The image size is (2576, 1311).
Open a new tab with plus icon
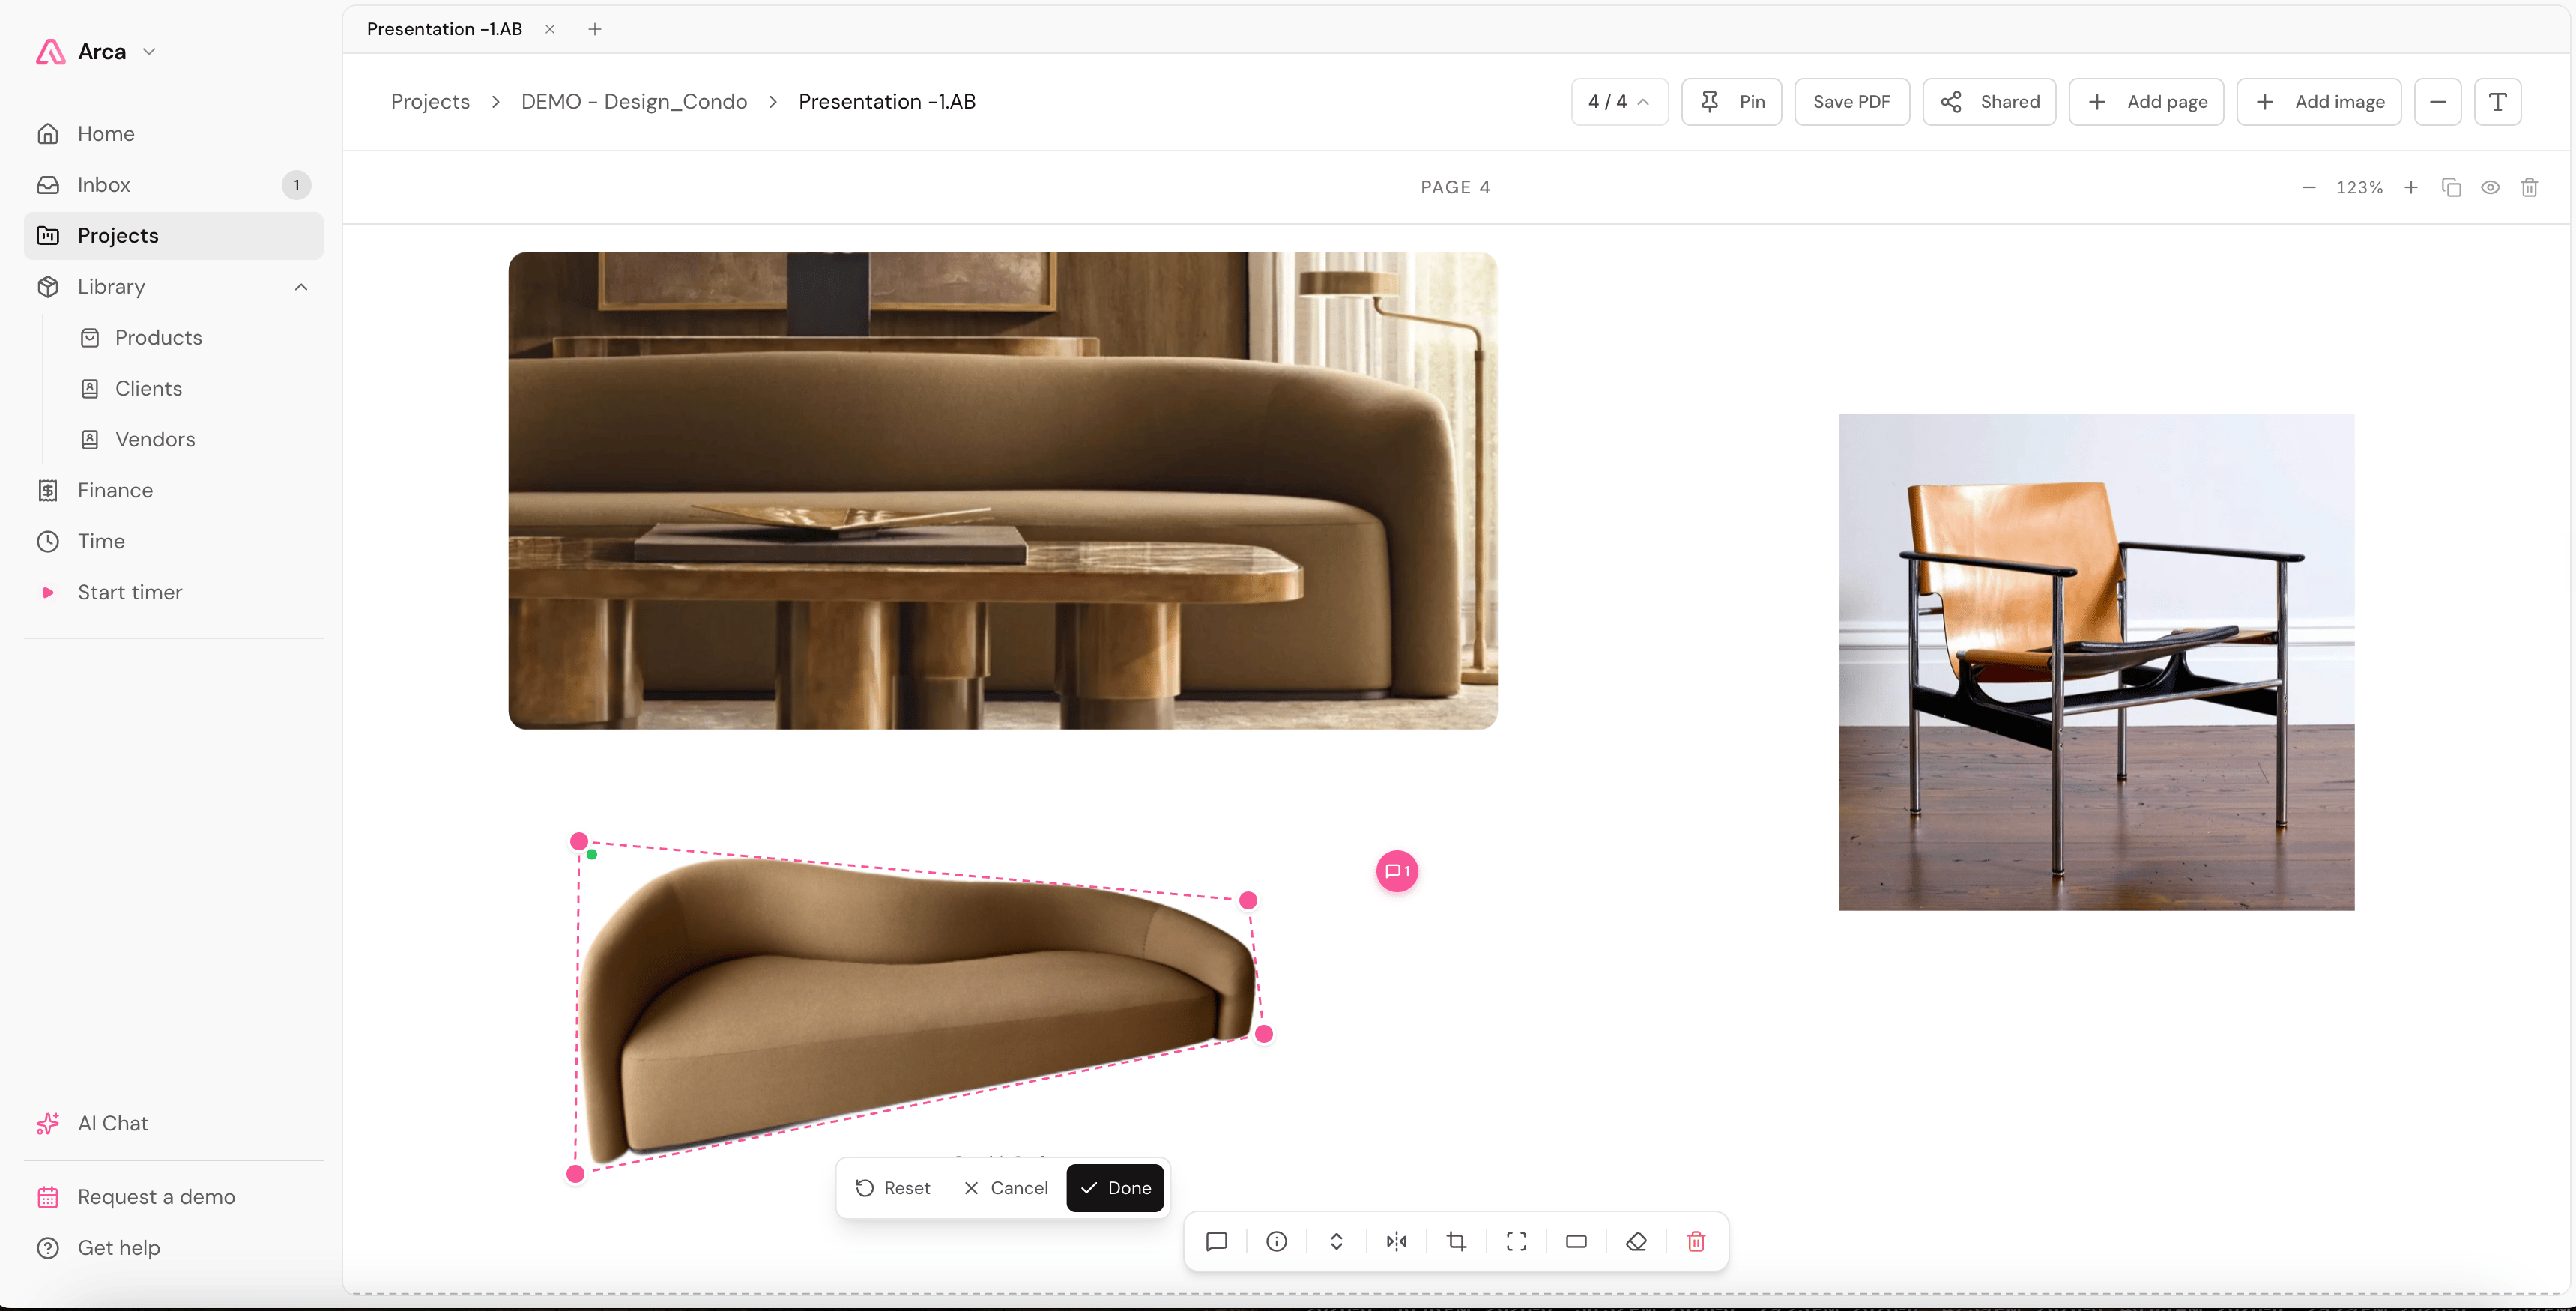[x=595, y=29]
